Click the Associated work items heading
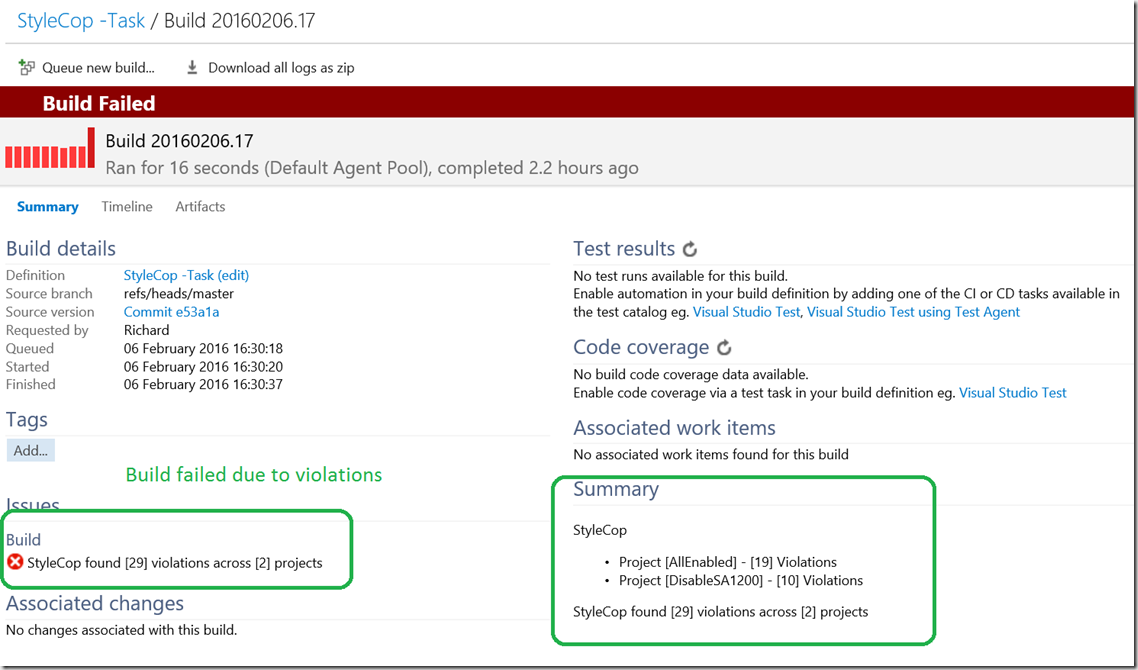The width and height of the screenshot is (1138, 670). tap(674, 428)
